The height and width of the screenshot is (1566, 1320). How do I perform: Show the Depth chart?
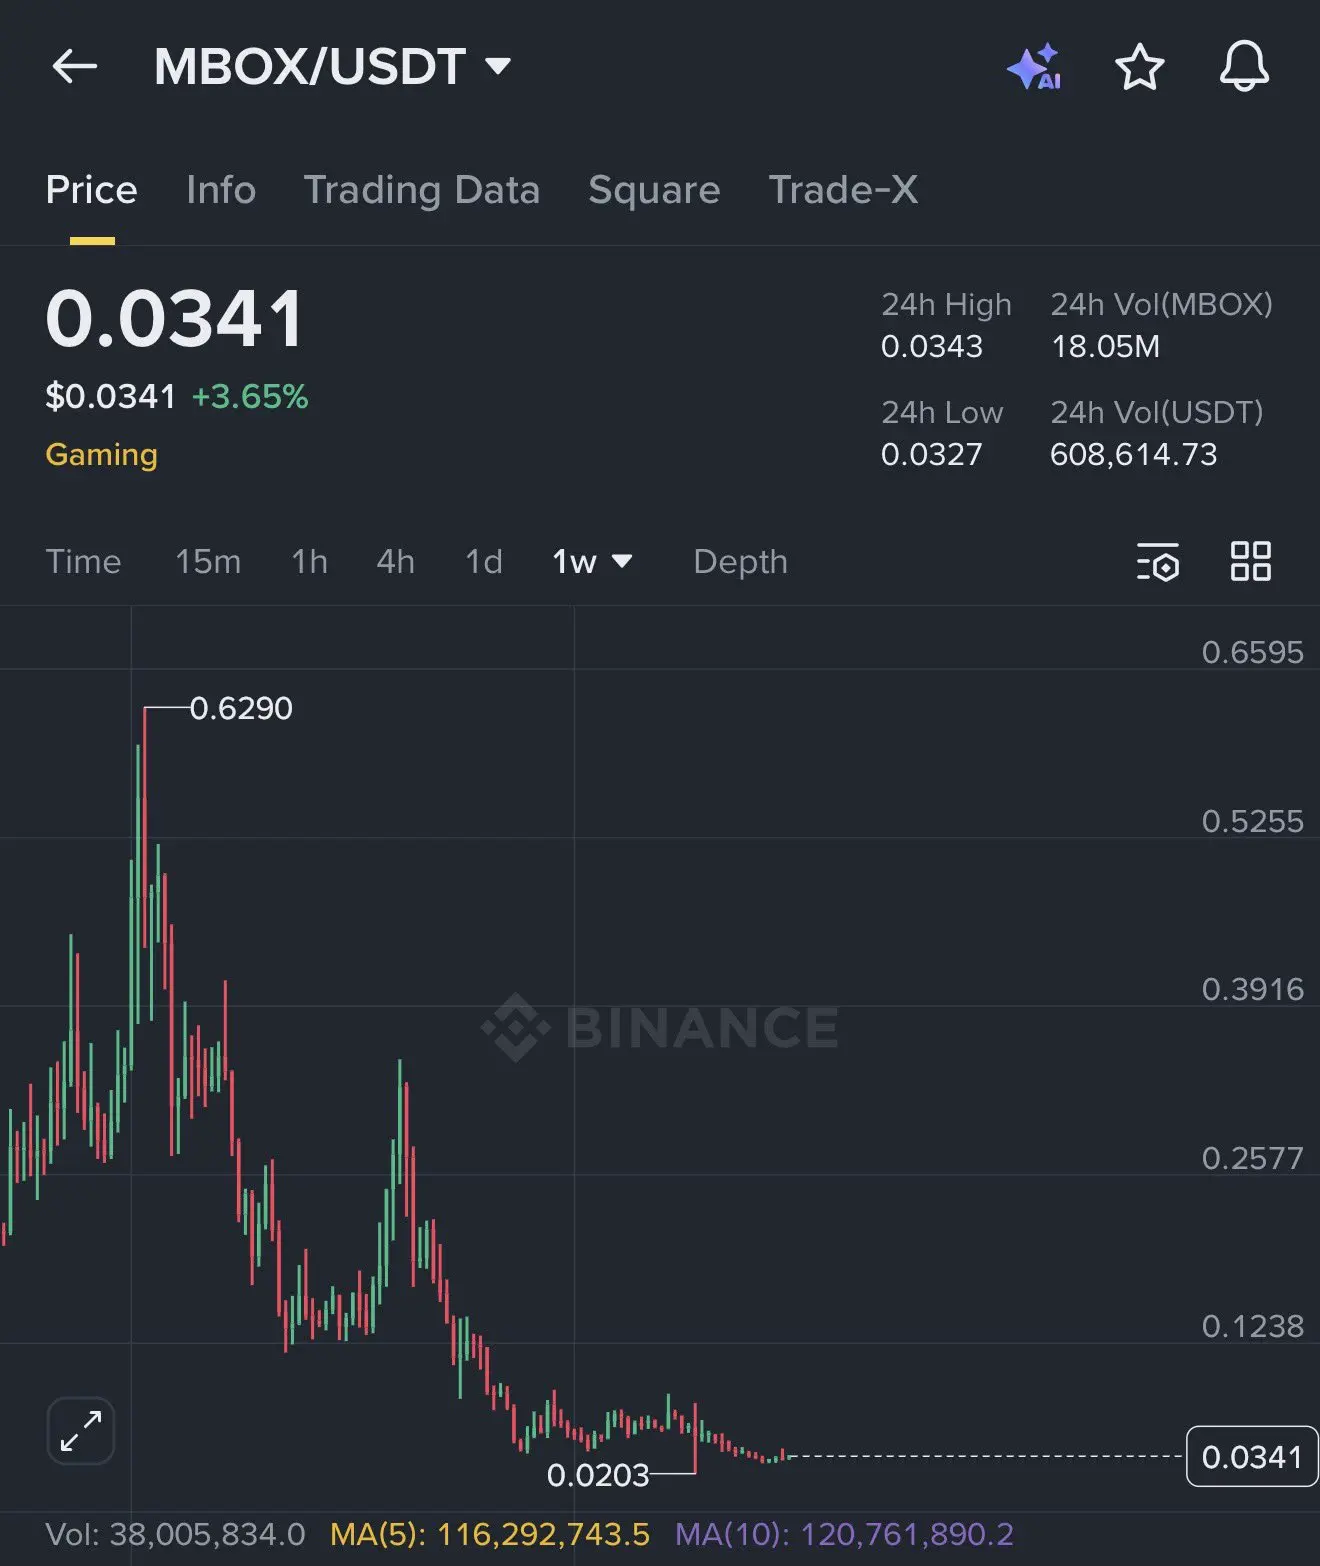tap(741, 562)
